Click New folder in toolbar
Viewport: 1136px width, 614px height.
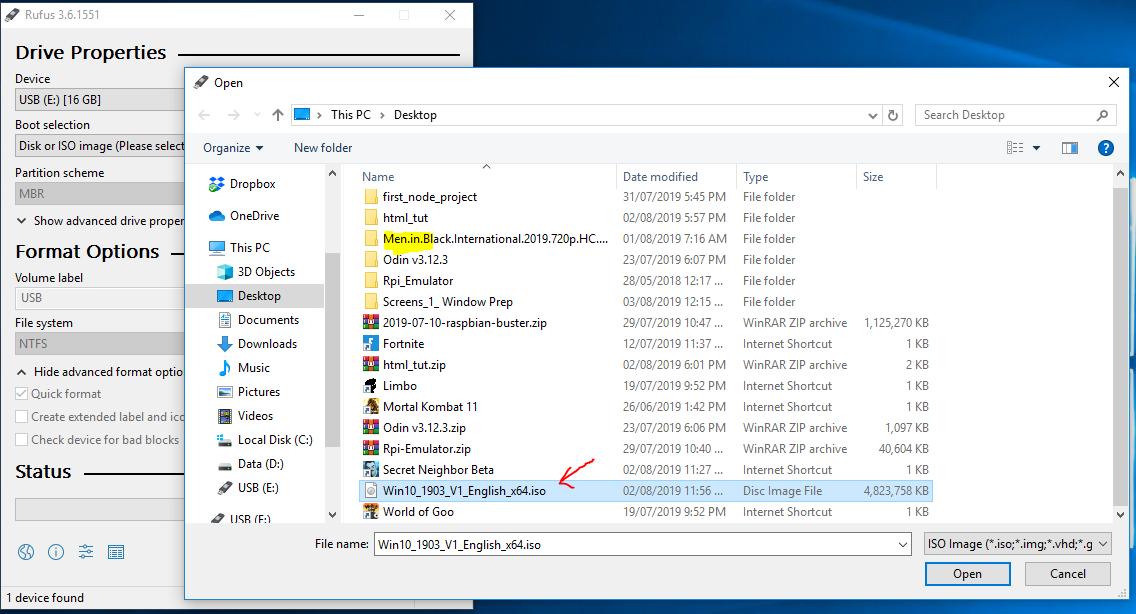[323, 148]
